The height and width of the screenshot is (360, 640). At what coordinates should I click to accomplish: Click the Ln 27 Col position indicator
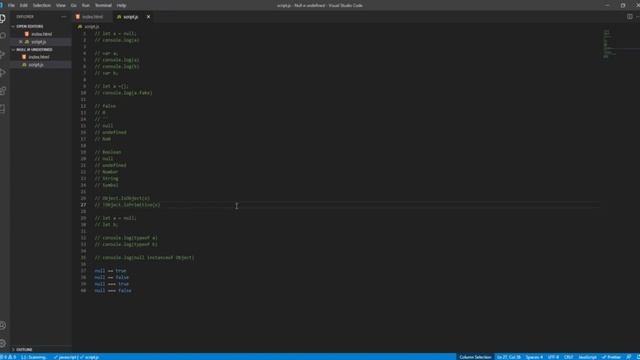point(509,357)
